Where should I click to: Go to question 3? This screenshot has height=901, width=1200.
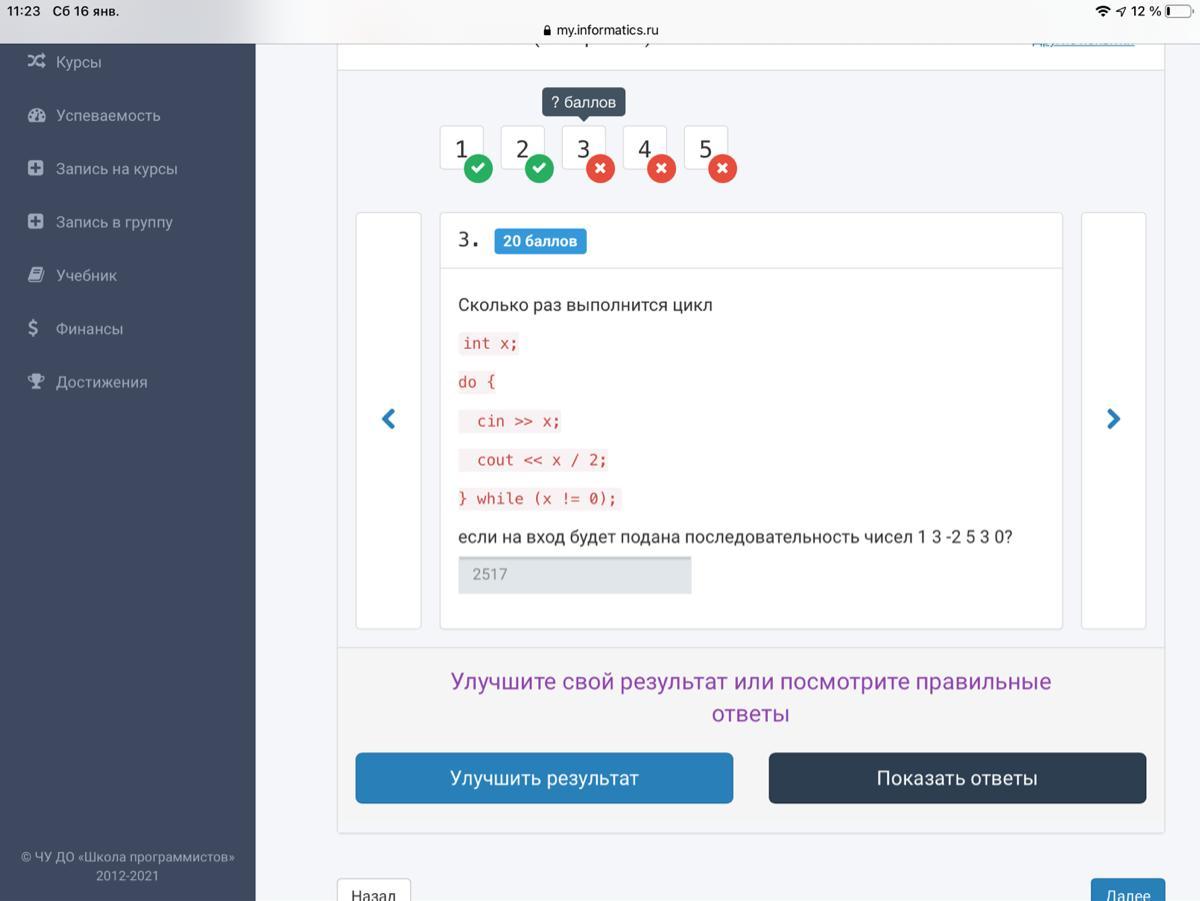point(583,148)
